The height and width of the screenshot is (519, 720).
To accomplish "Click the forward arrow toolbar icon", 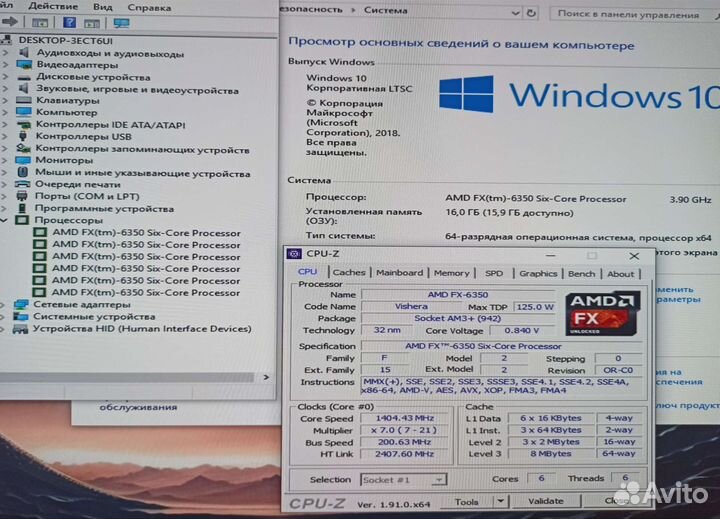I will (x=10, y=22).
